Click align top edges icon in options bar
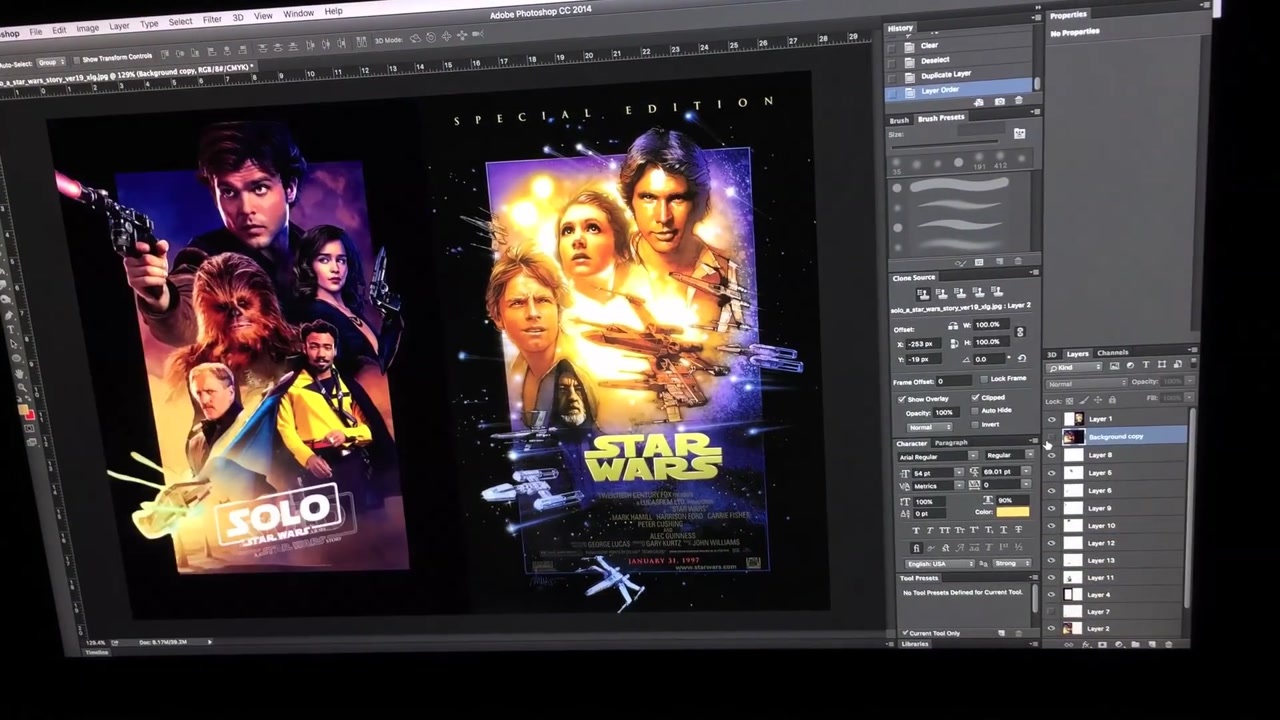 pos(165,54)
